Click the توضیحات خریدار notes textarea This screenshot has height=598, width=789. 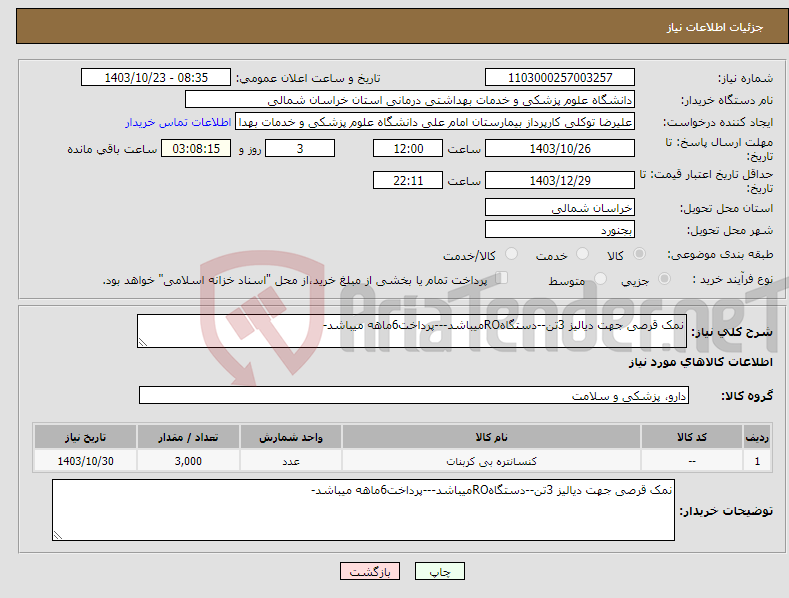tap(363, 510)
